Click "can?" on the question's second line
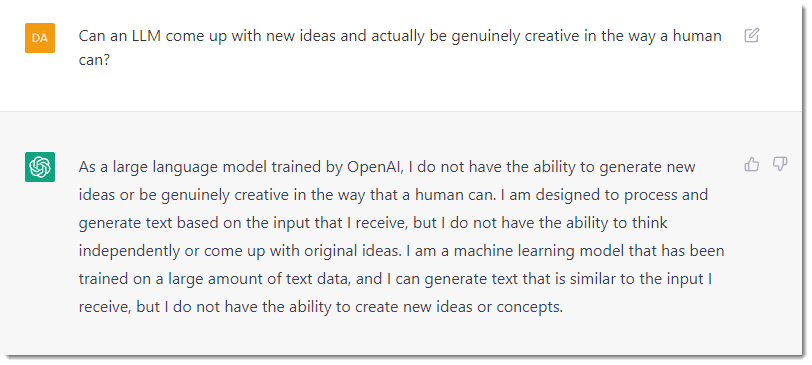Screen dimensions: 812x365 point(94,62)
